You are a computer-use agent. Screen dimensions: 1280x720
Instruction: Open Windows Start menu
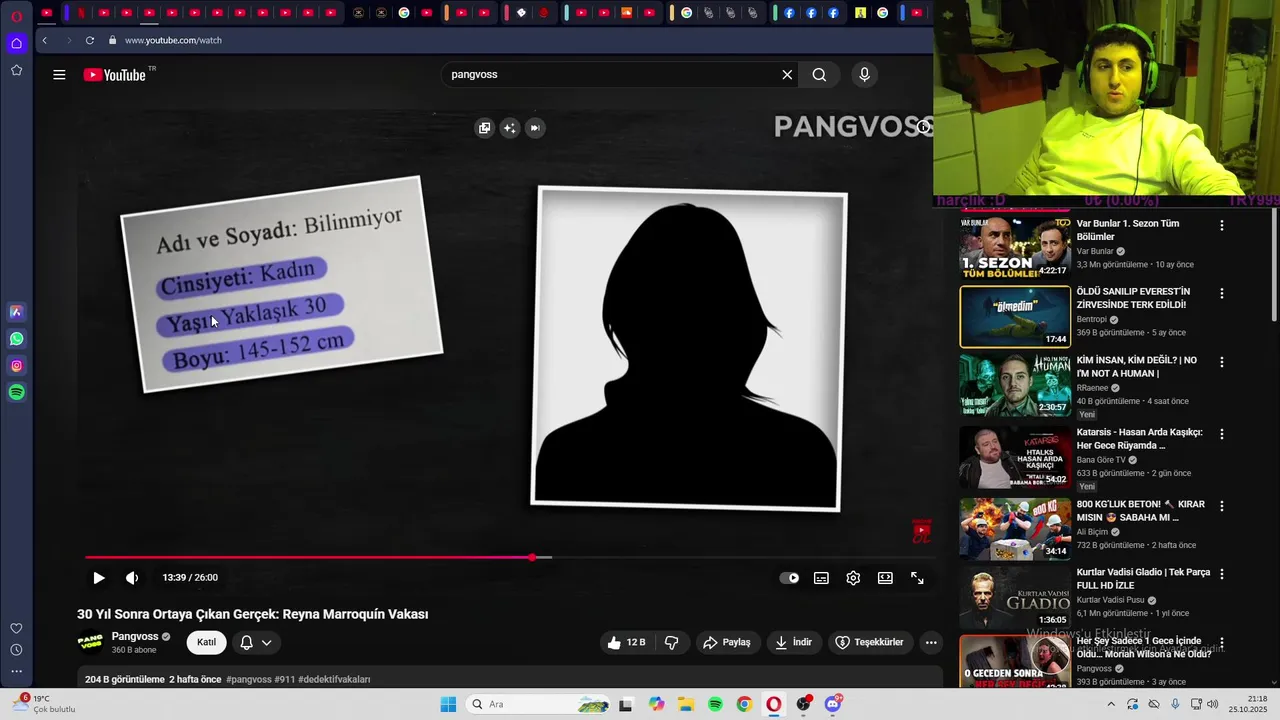448,704
